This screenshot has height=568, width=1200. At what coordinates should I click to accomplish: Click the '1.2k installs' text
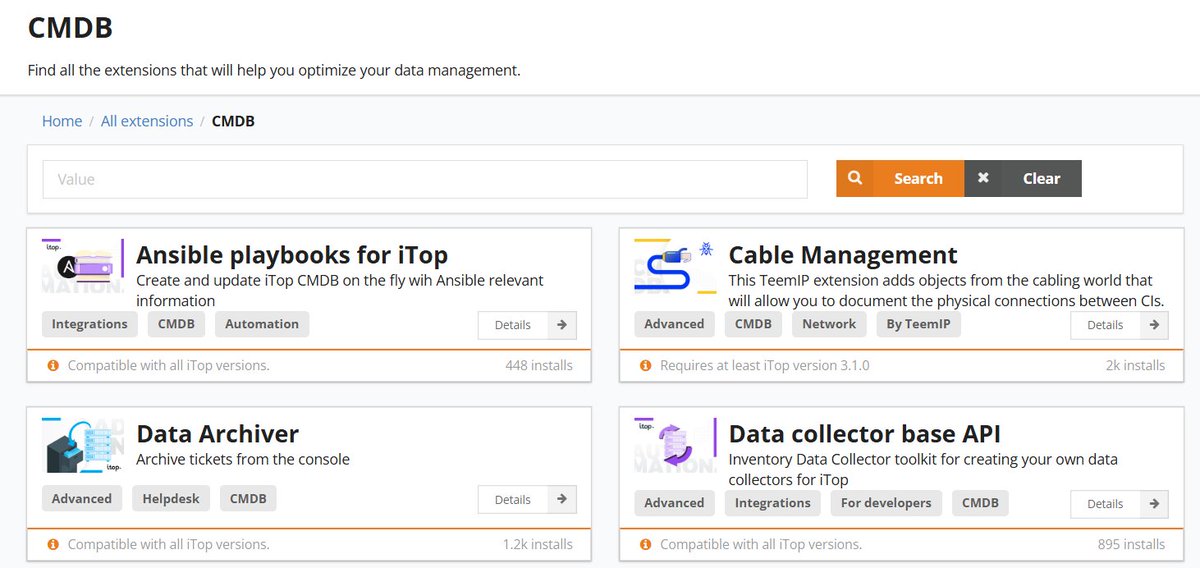point(538,545)
